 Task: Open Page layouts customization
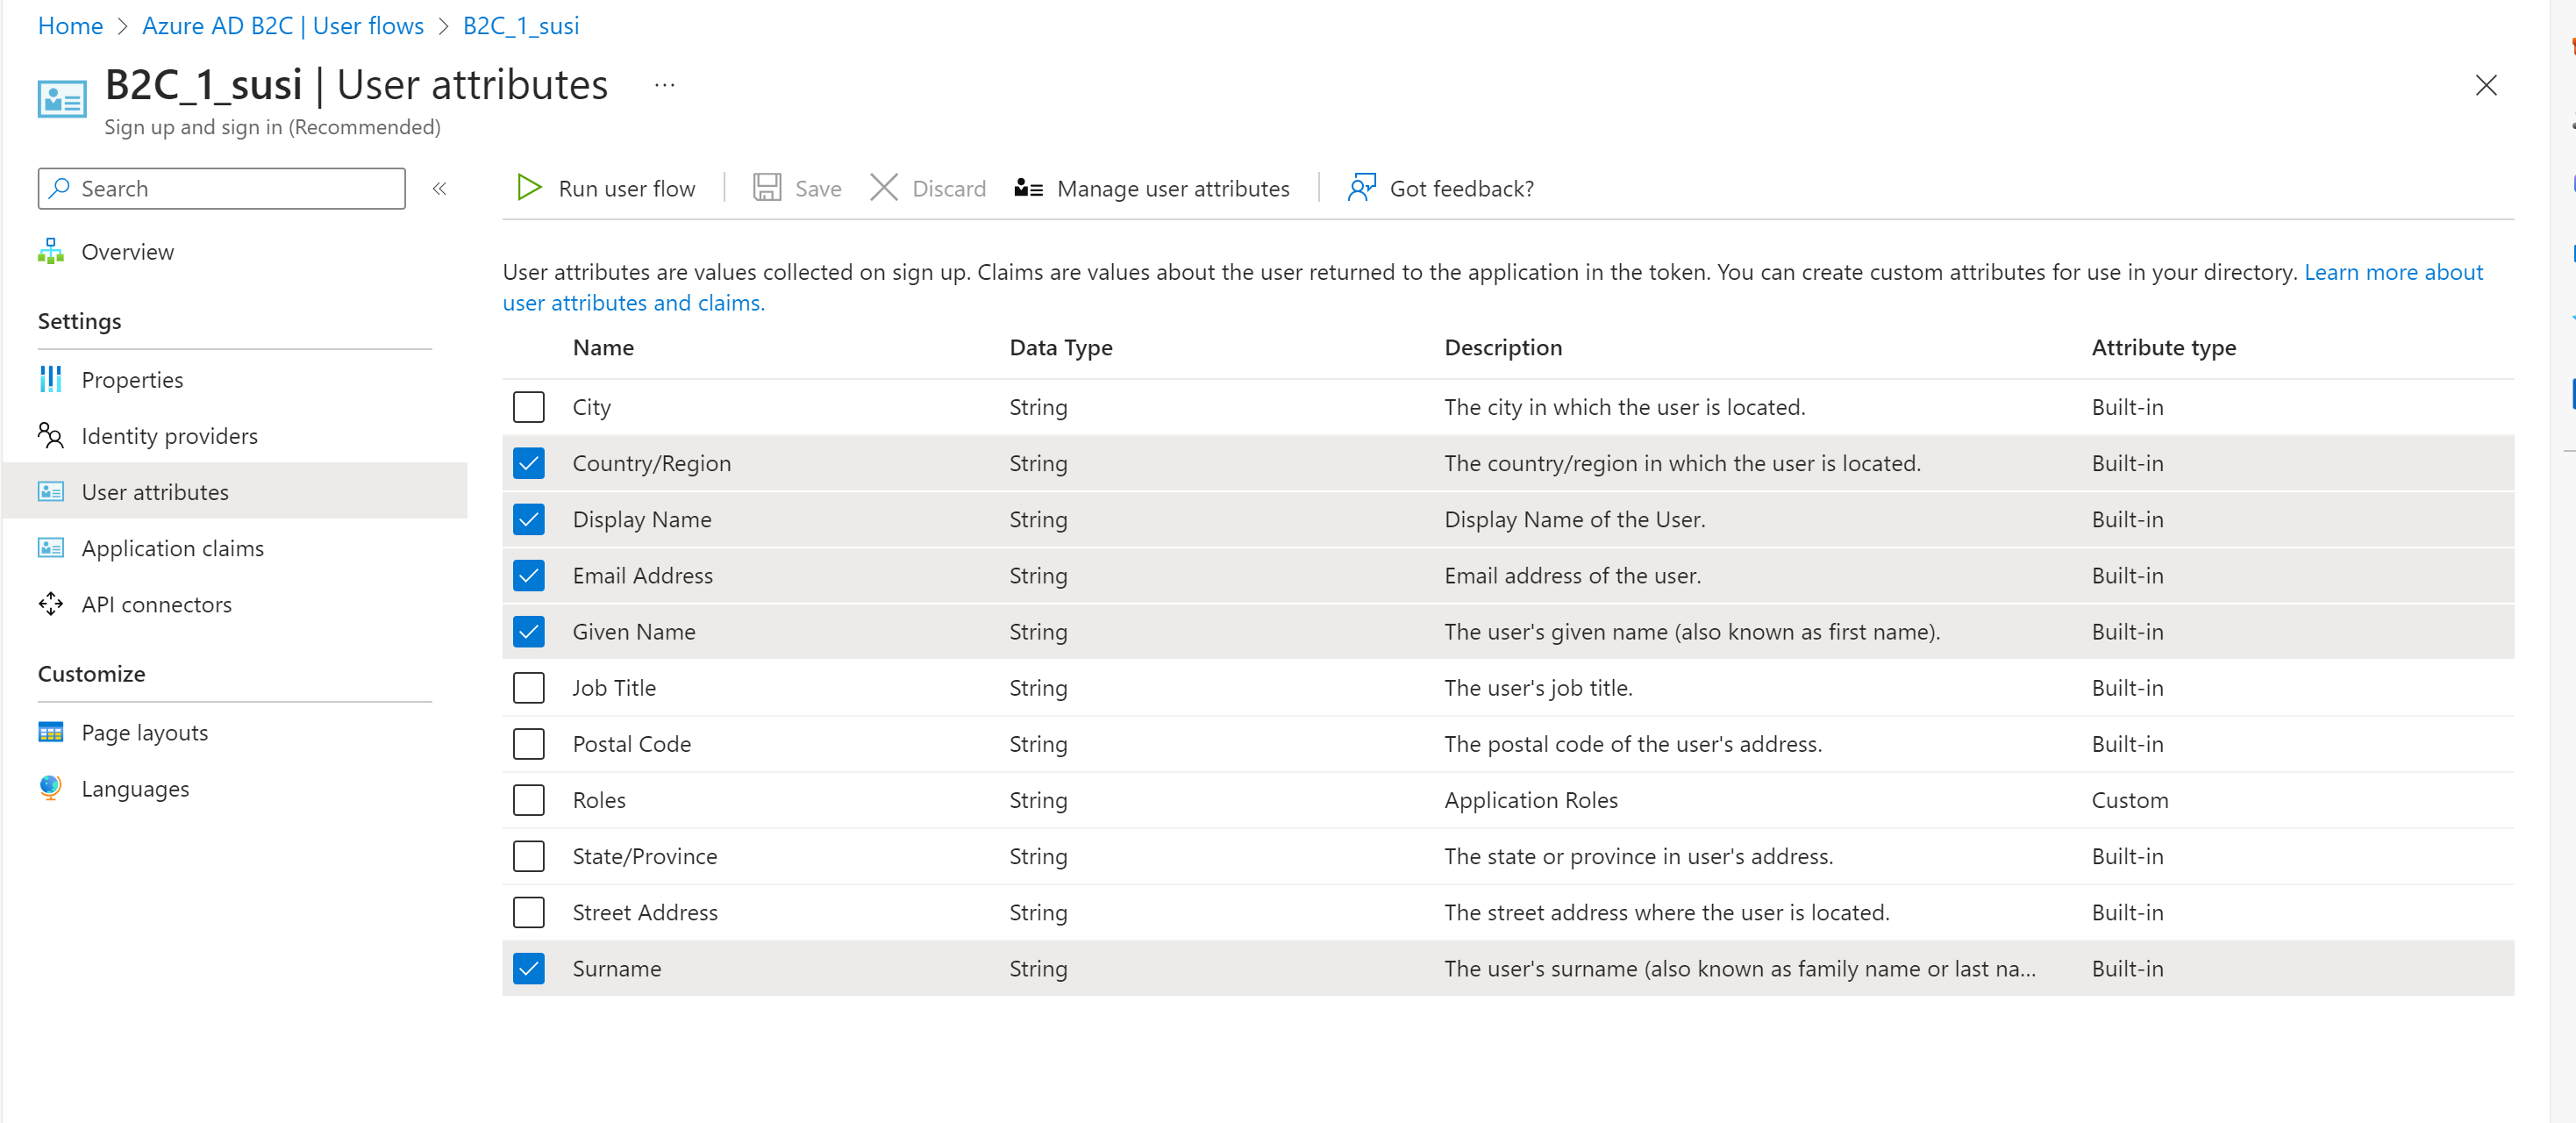click(144, 731)
